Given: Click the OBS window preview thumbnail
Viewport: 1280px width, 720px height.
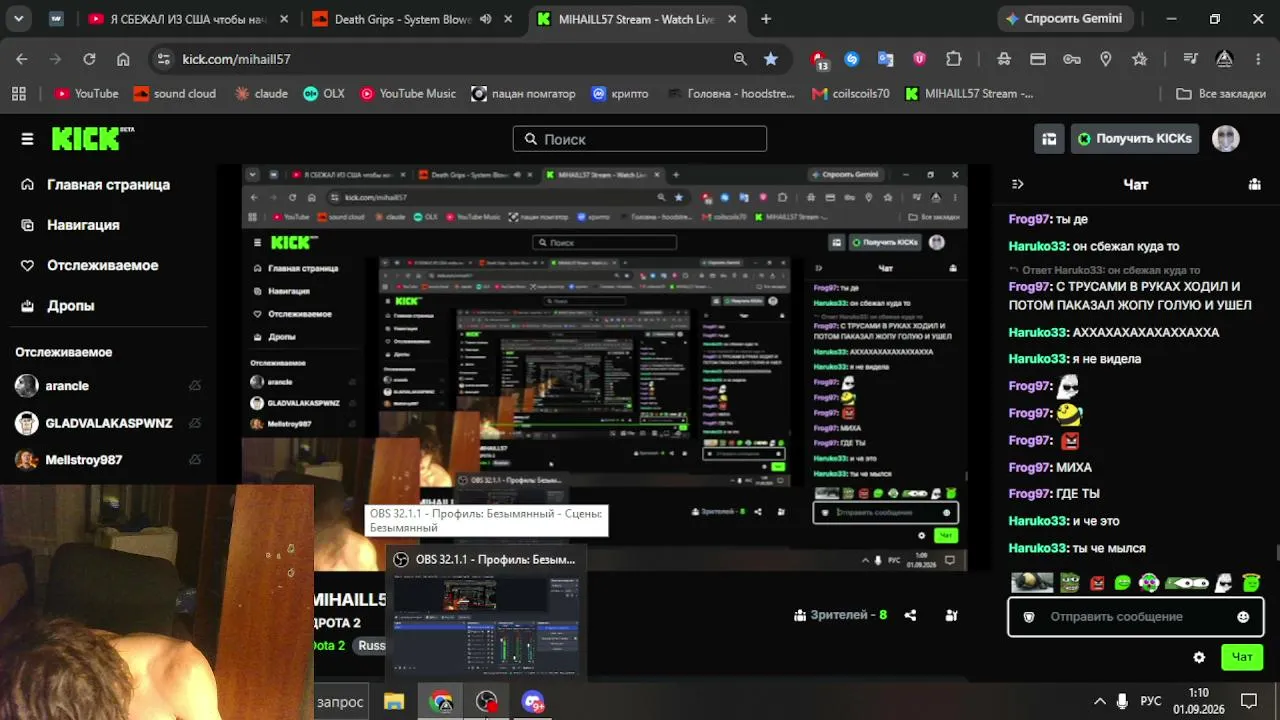Looking at the screenshot, I should pos(486,627).
